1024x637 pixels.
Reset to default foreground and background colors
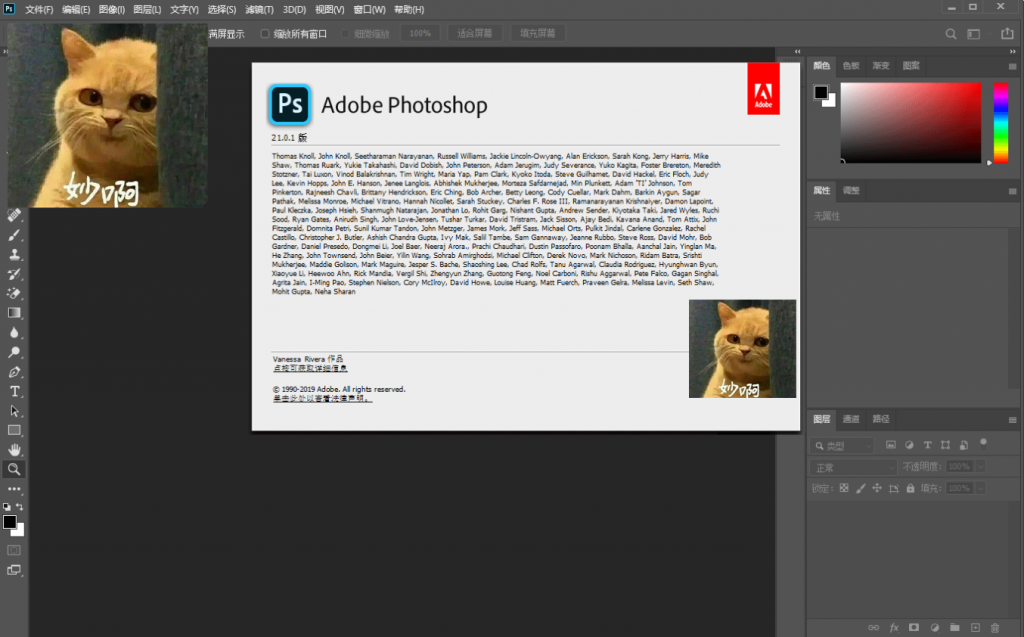point(7,506)
